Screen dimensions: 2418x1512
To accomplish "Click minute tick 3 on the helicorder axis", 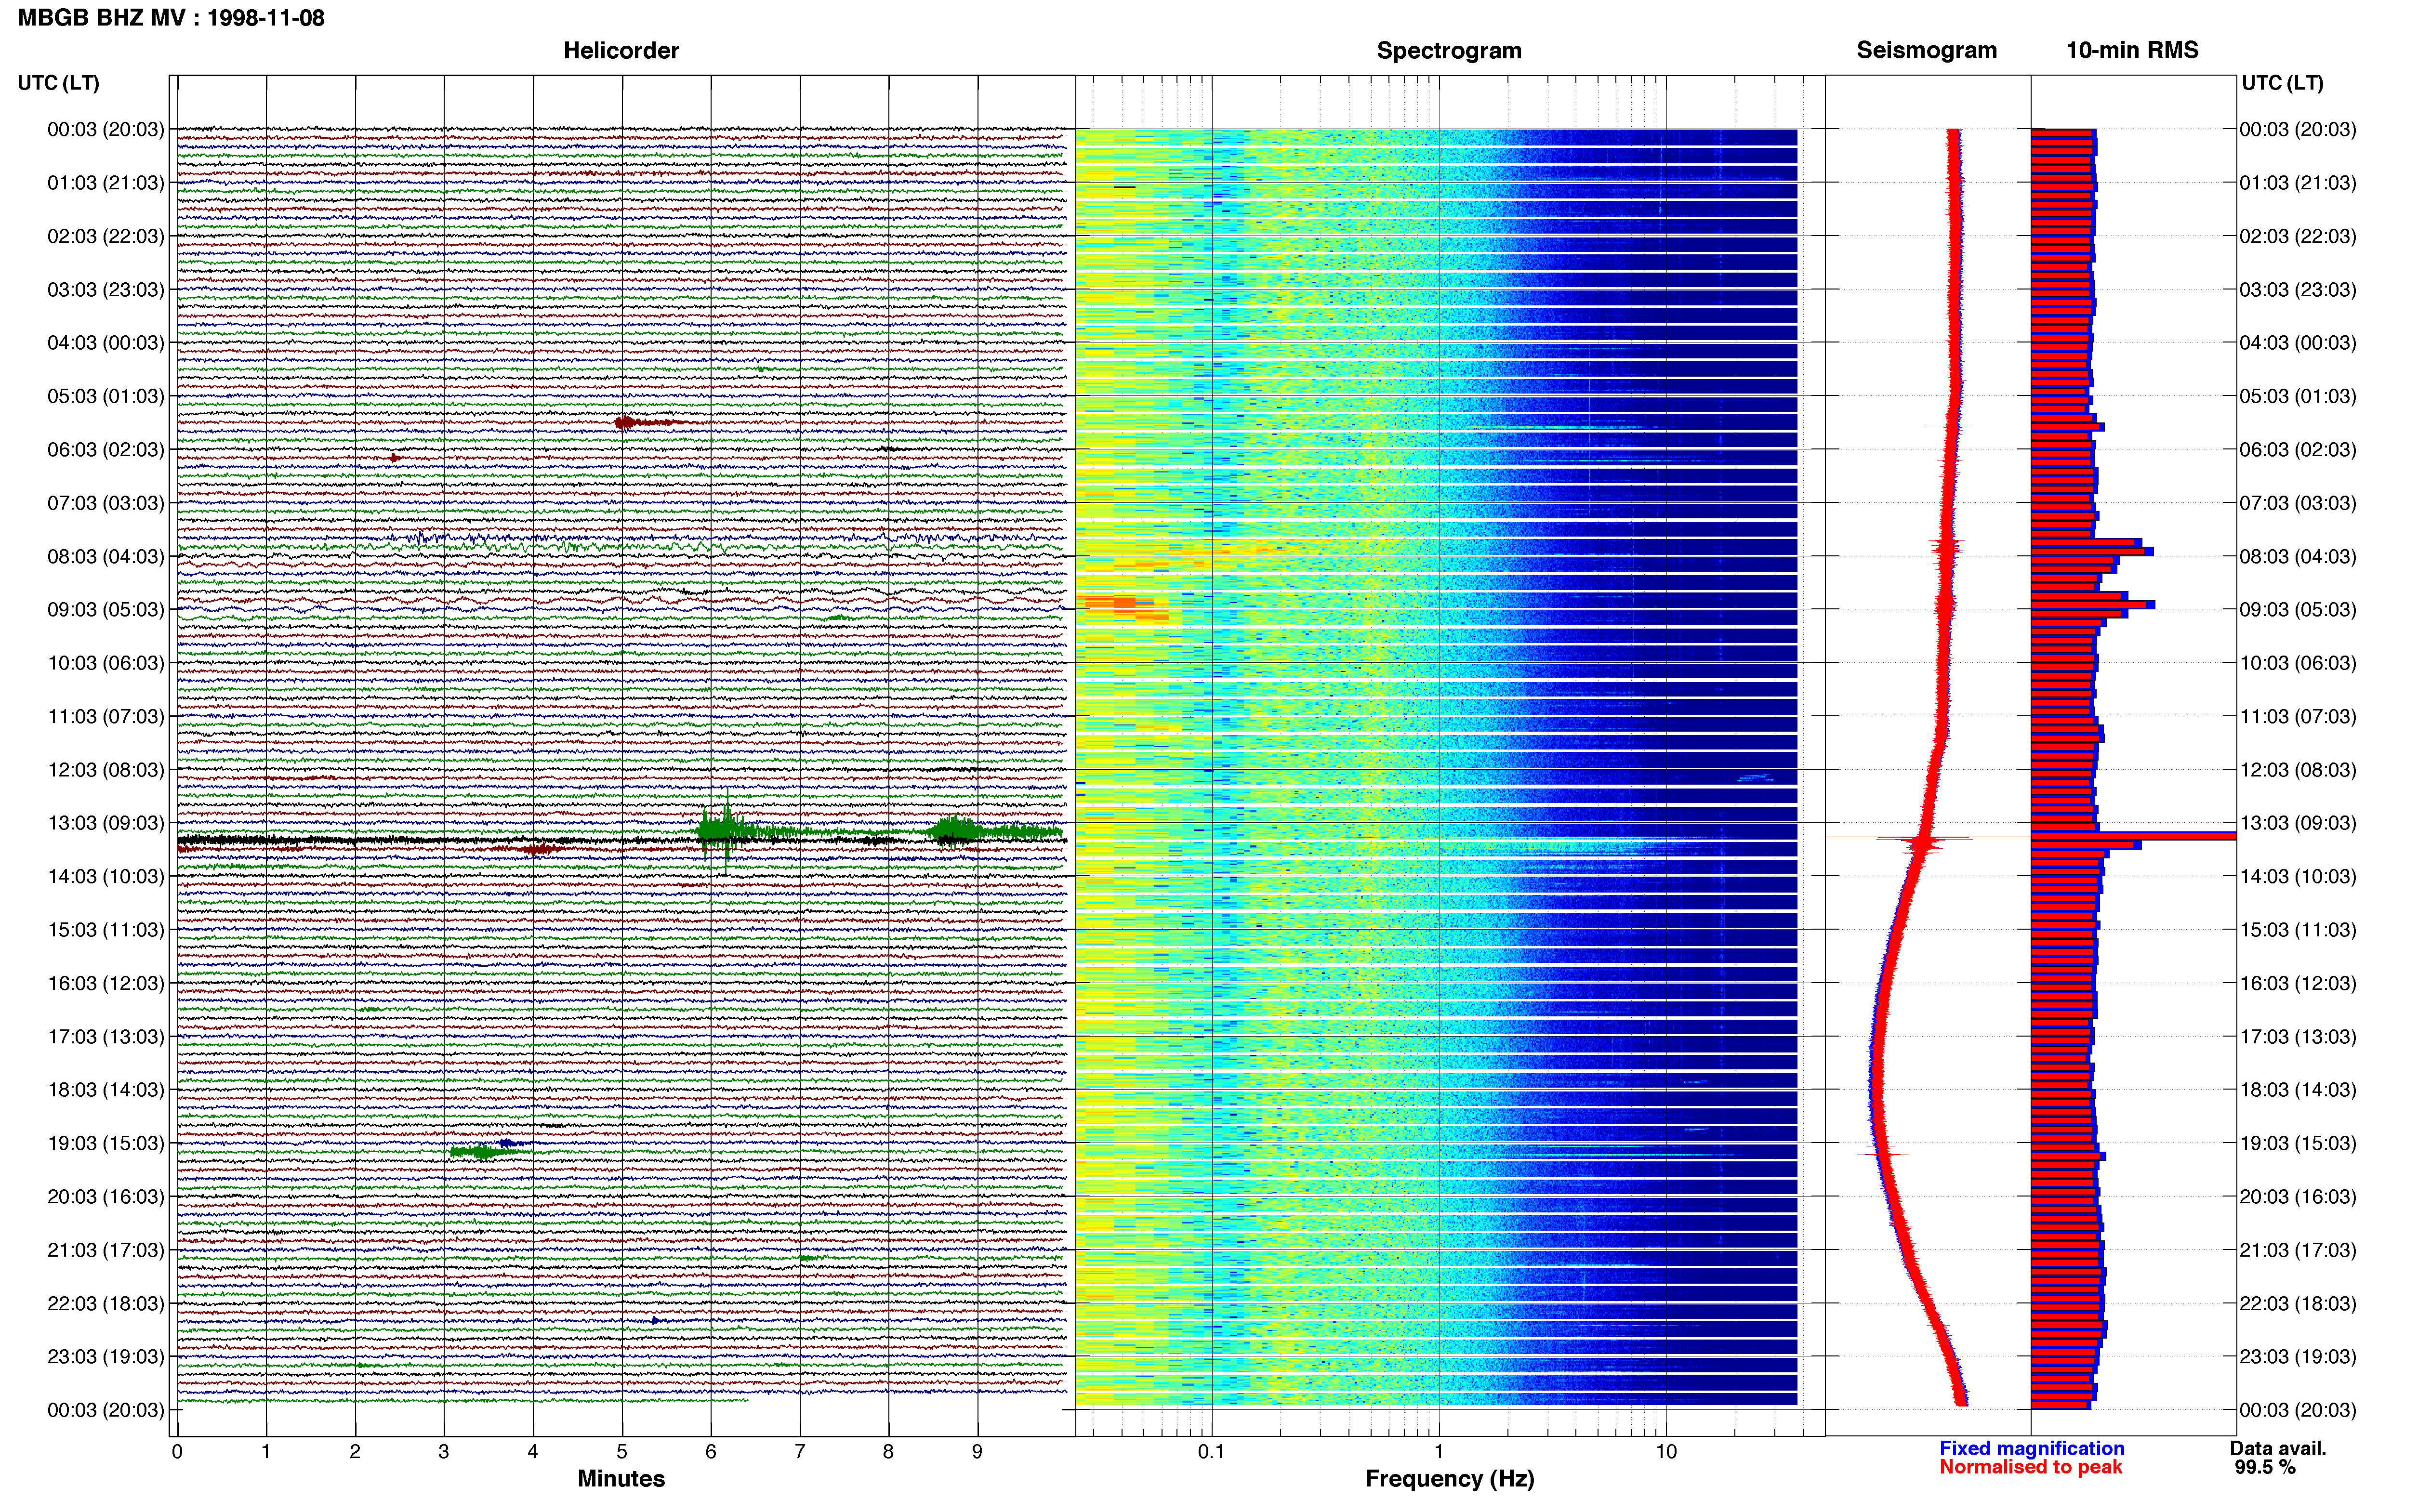I will (x=444, y=1451).
